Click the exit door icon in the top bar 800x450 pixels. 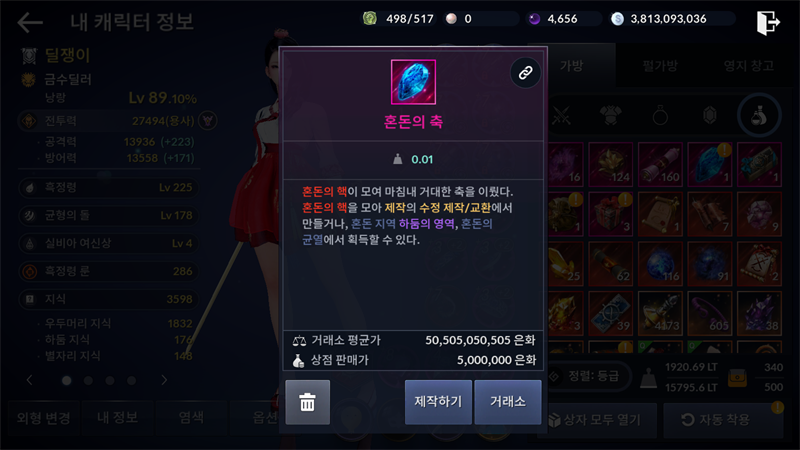coord(768,22)
